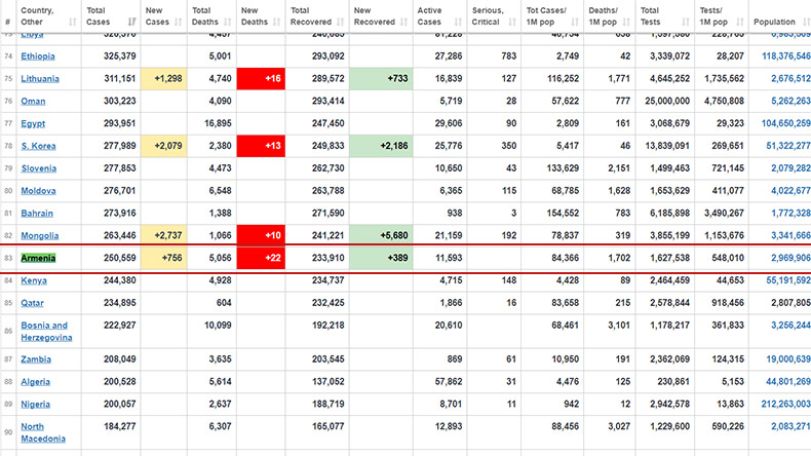811x456 pixels.
Task: Sort by Serious, Critical column arrows
Action: click(512, 22)
